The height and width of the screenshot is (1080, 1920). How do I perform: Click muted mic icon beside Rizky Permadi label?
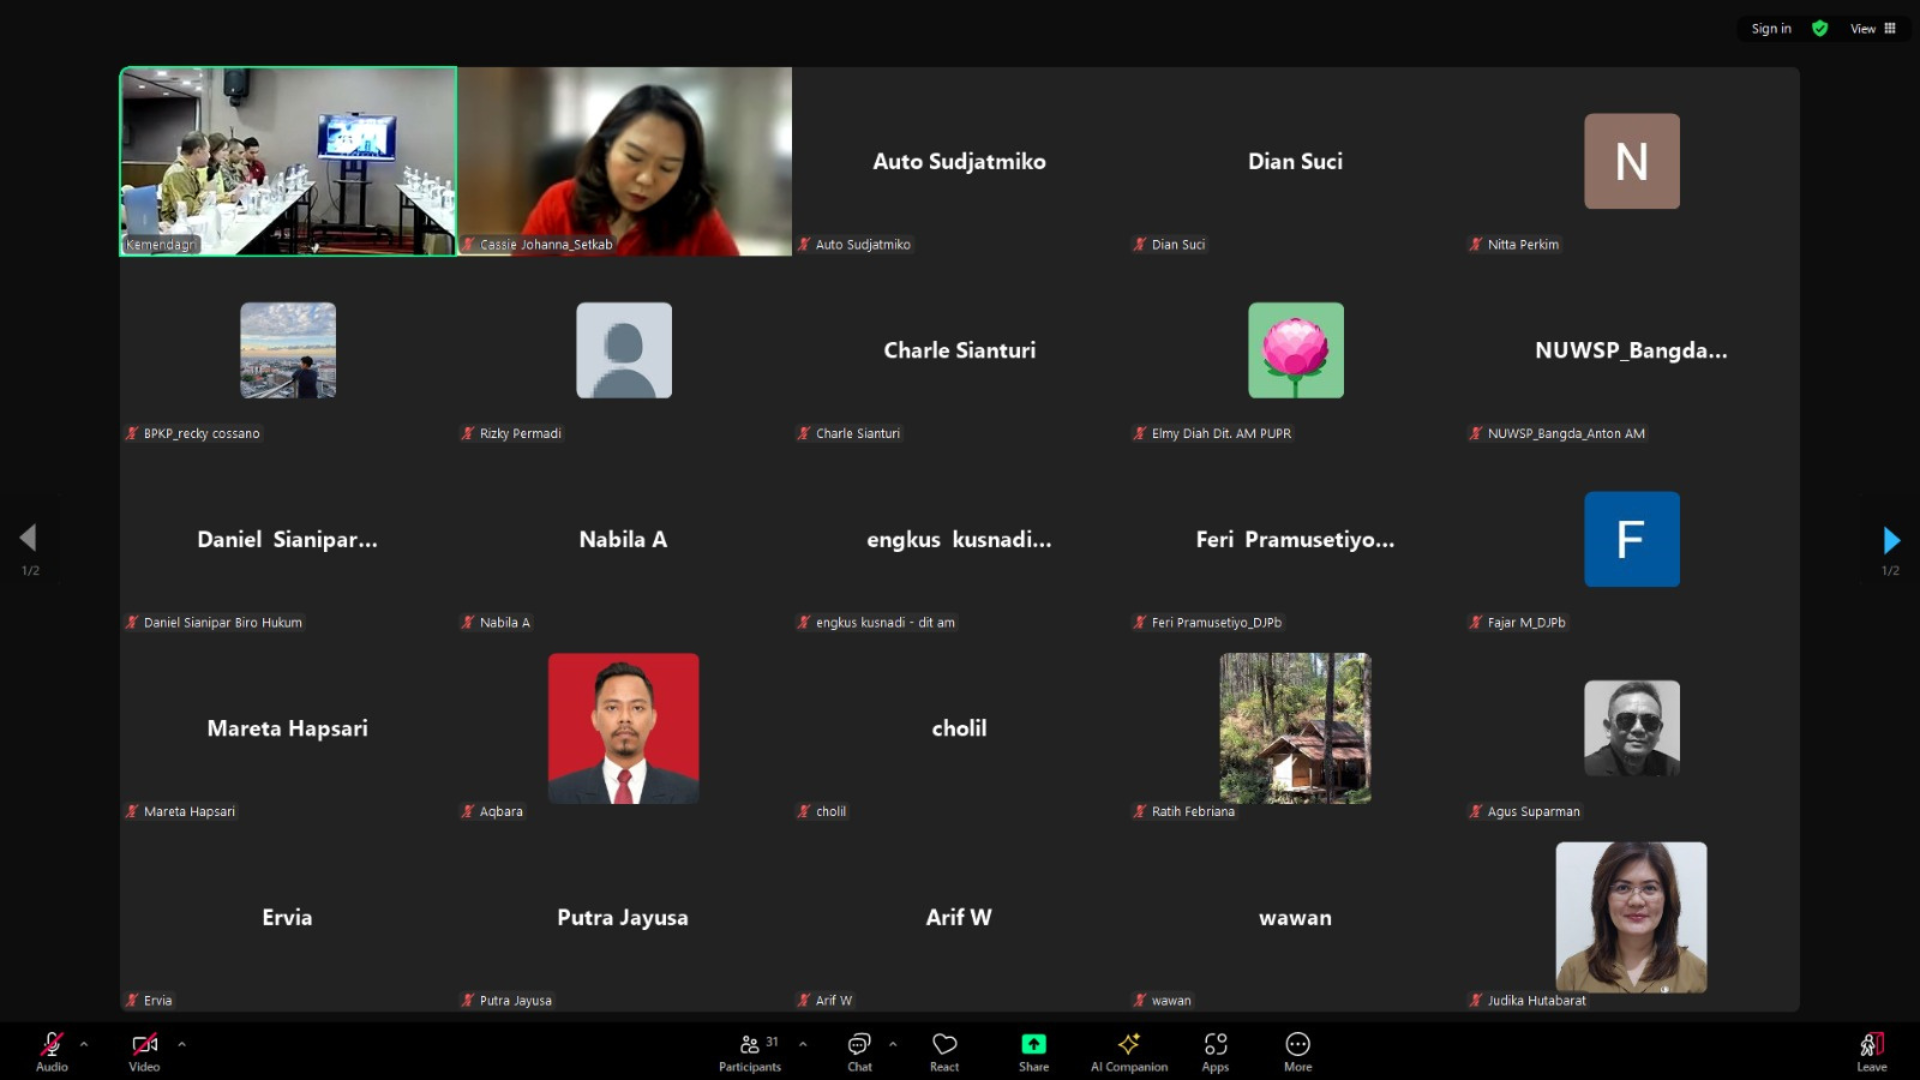coord(468,433)
